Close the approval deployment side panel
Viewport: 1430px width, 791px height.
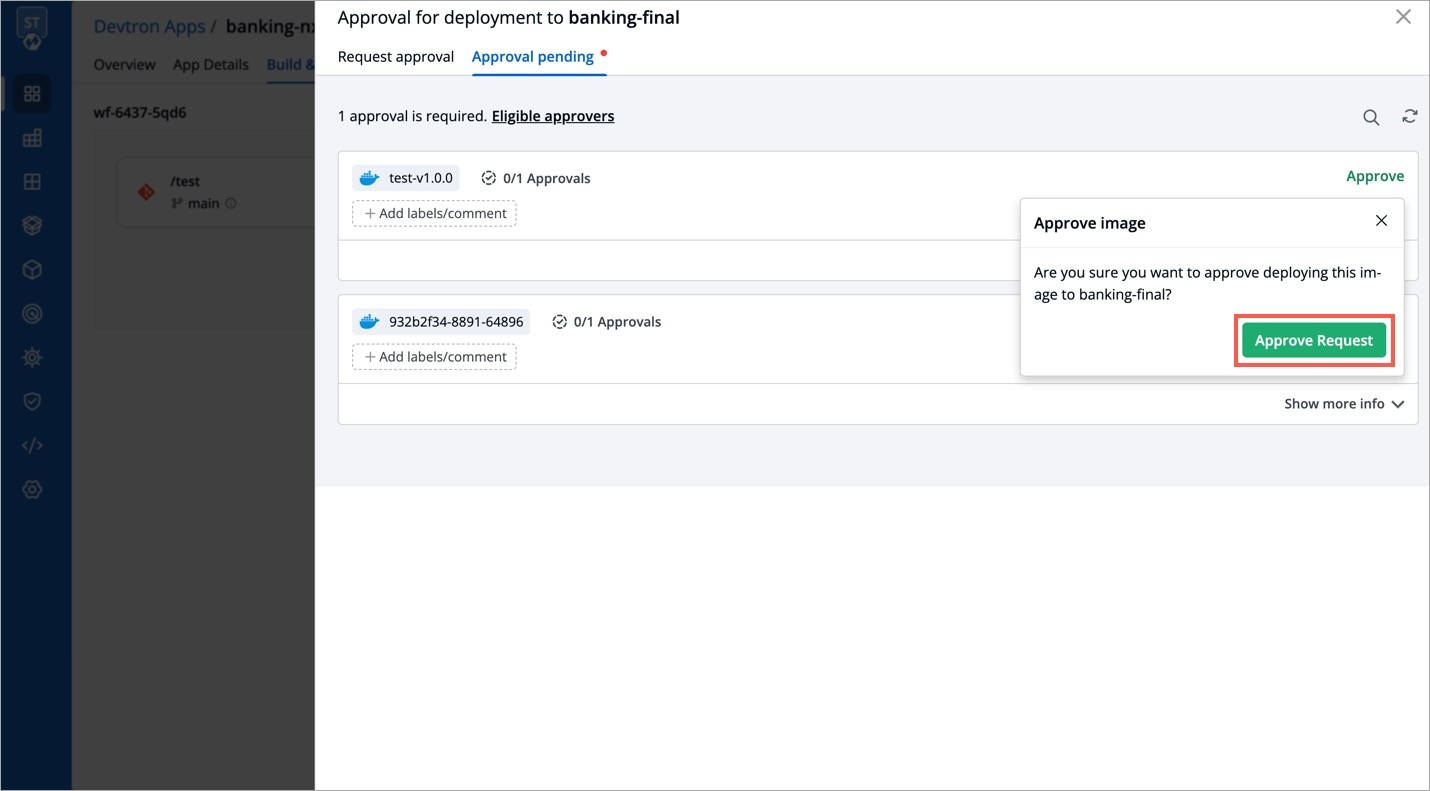pyautogui.click(x=1403, y=17)
